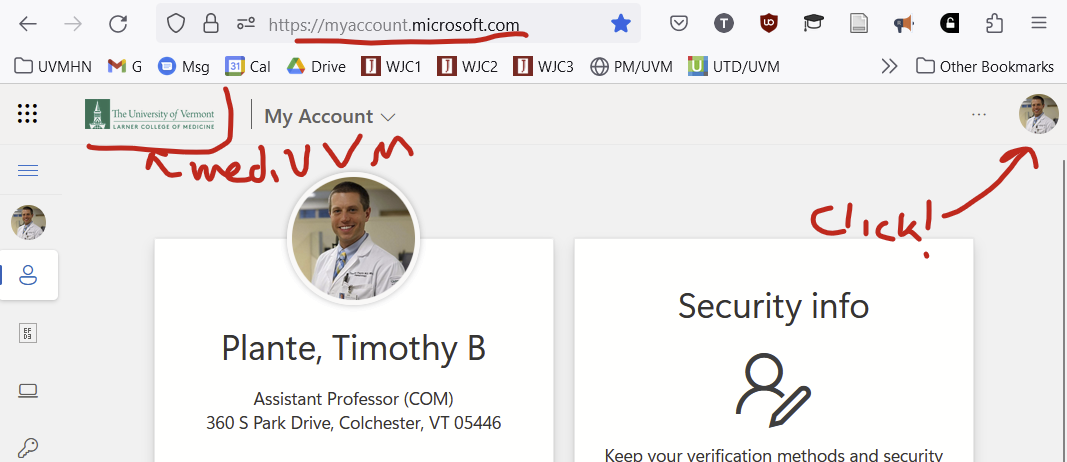Open the Firefox application menu

[x=1038, y=24]
